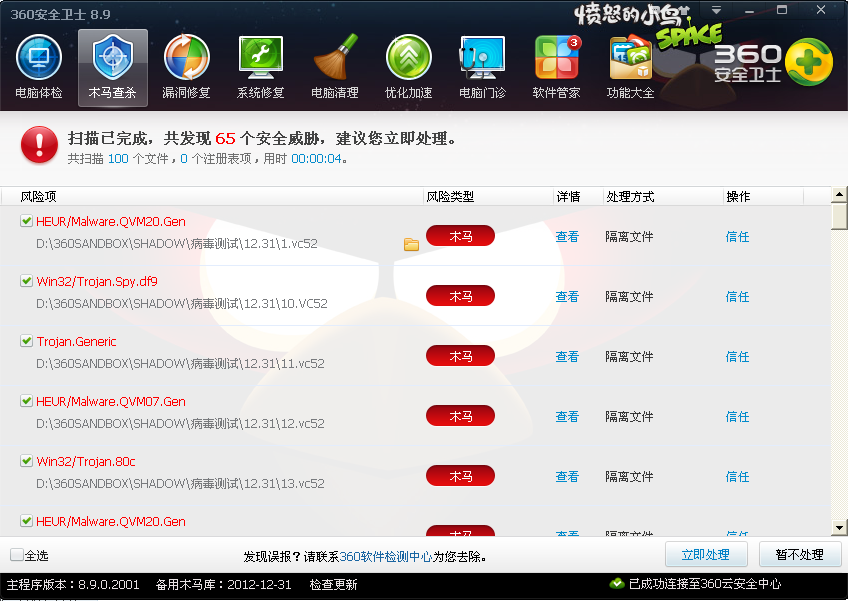Screen dimensions: 848x601
Task: Click the 木马 badge for 11.vc52
Action: [460, 356]
